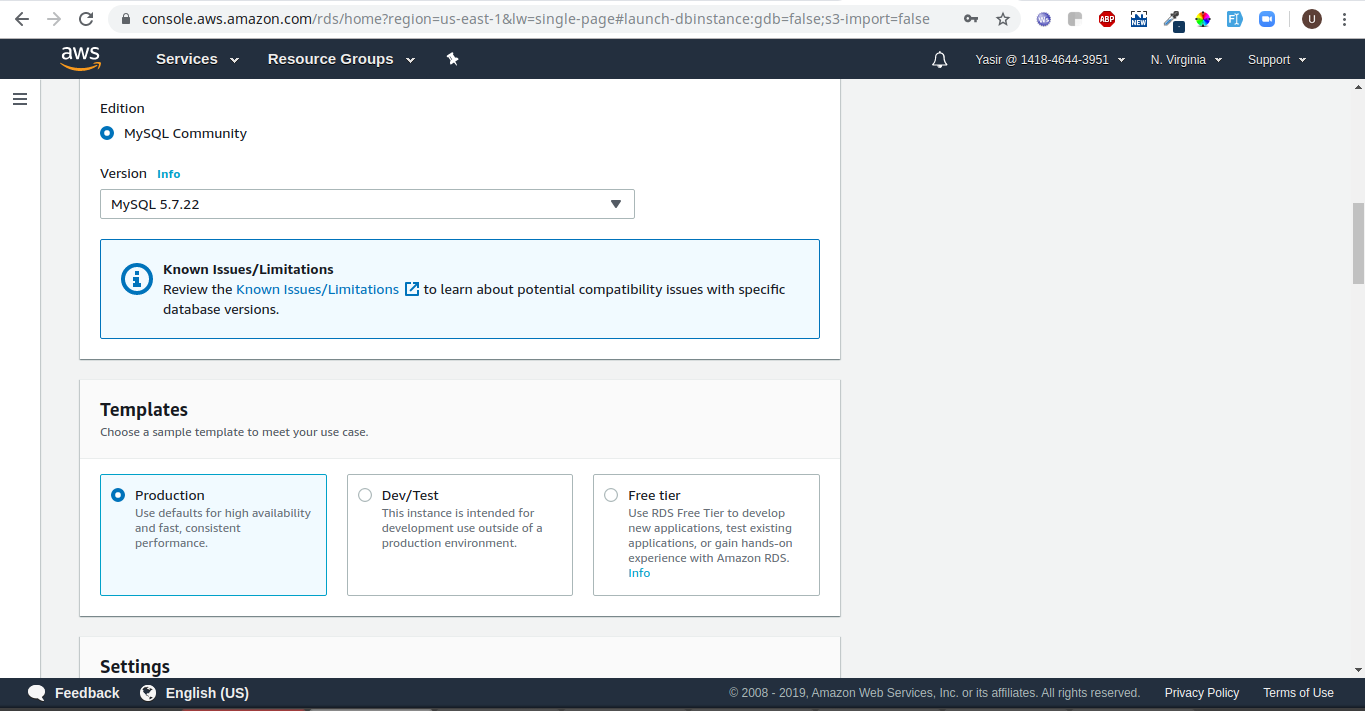Select the Production template

(x=213, y=535)
